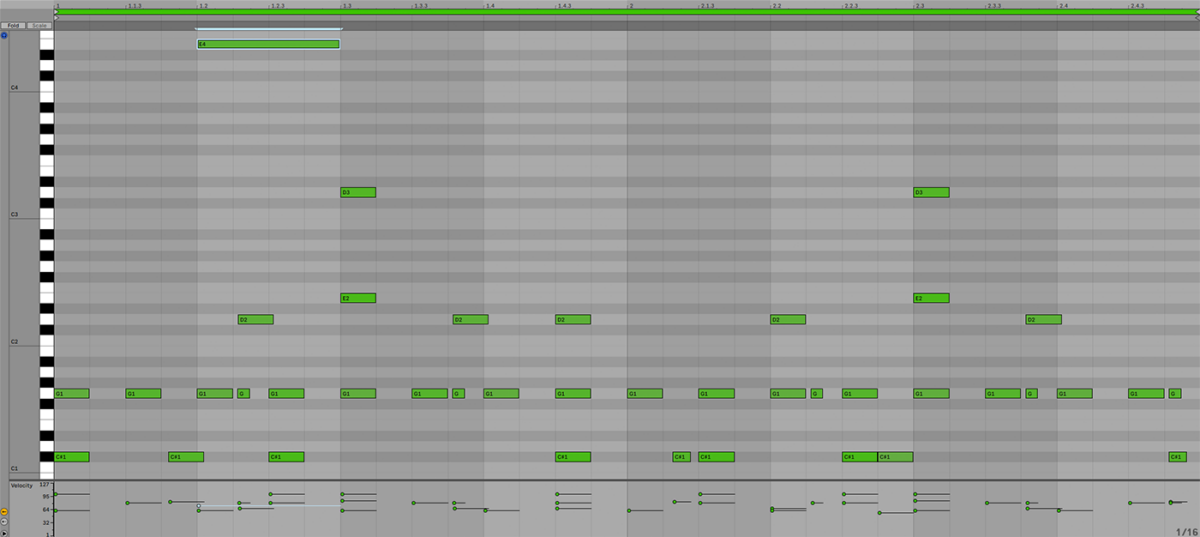Click the Scale button

pos(40,25)
